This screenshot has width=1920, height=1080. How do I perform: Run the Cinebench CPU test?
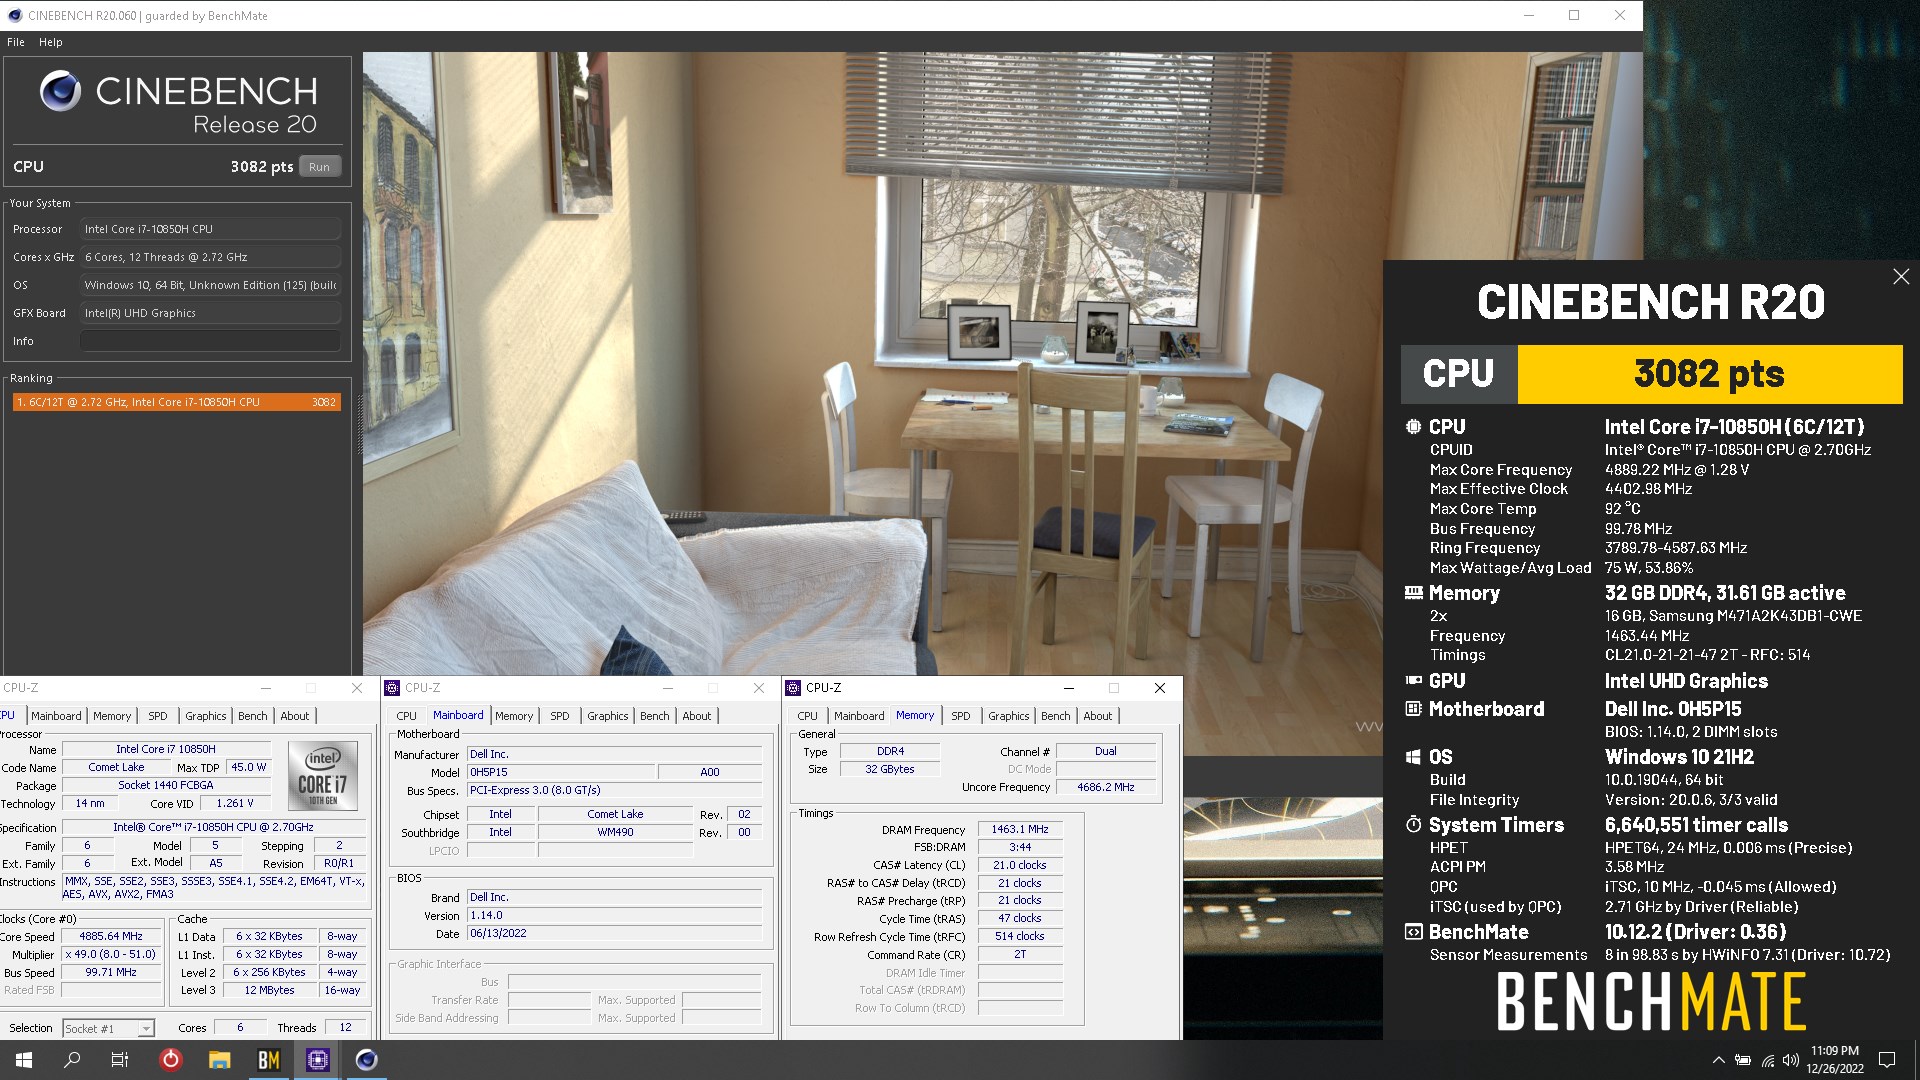click(320, 167)
